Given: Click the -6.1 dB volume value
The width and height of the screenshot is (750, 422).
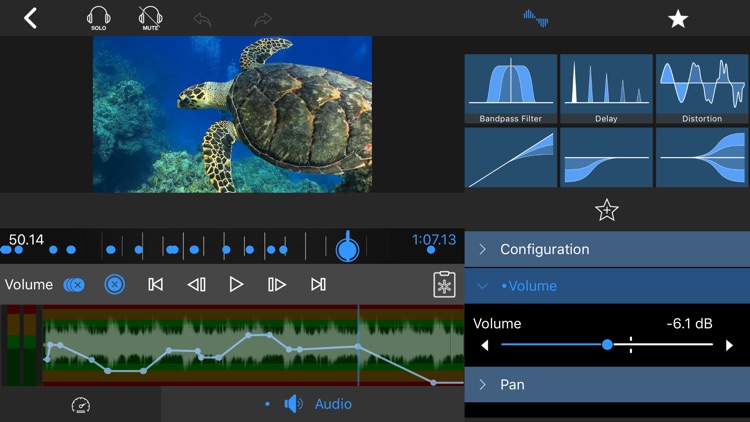Looking at the screenshot, I should (689, 324).
